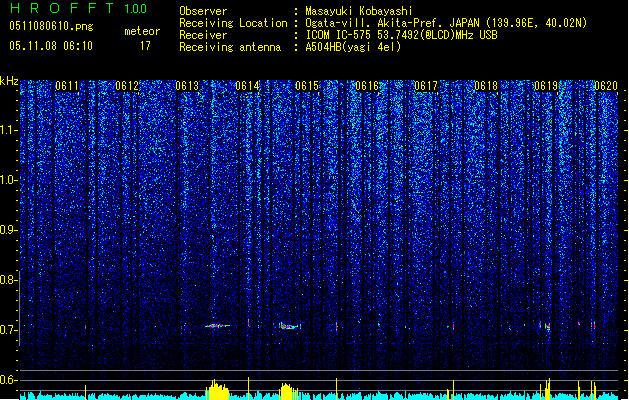Viewport: 629px width, 400px height.
Task: Click the yellow power burst below 0613 echo
Action: tap(217, 390)
